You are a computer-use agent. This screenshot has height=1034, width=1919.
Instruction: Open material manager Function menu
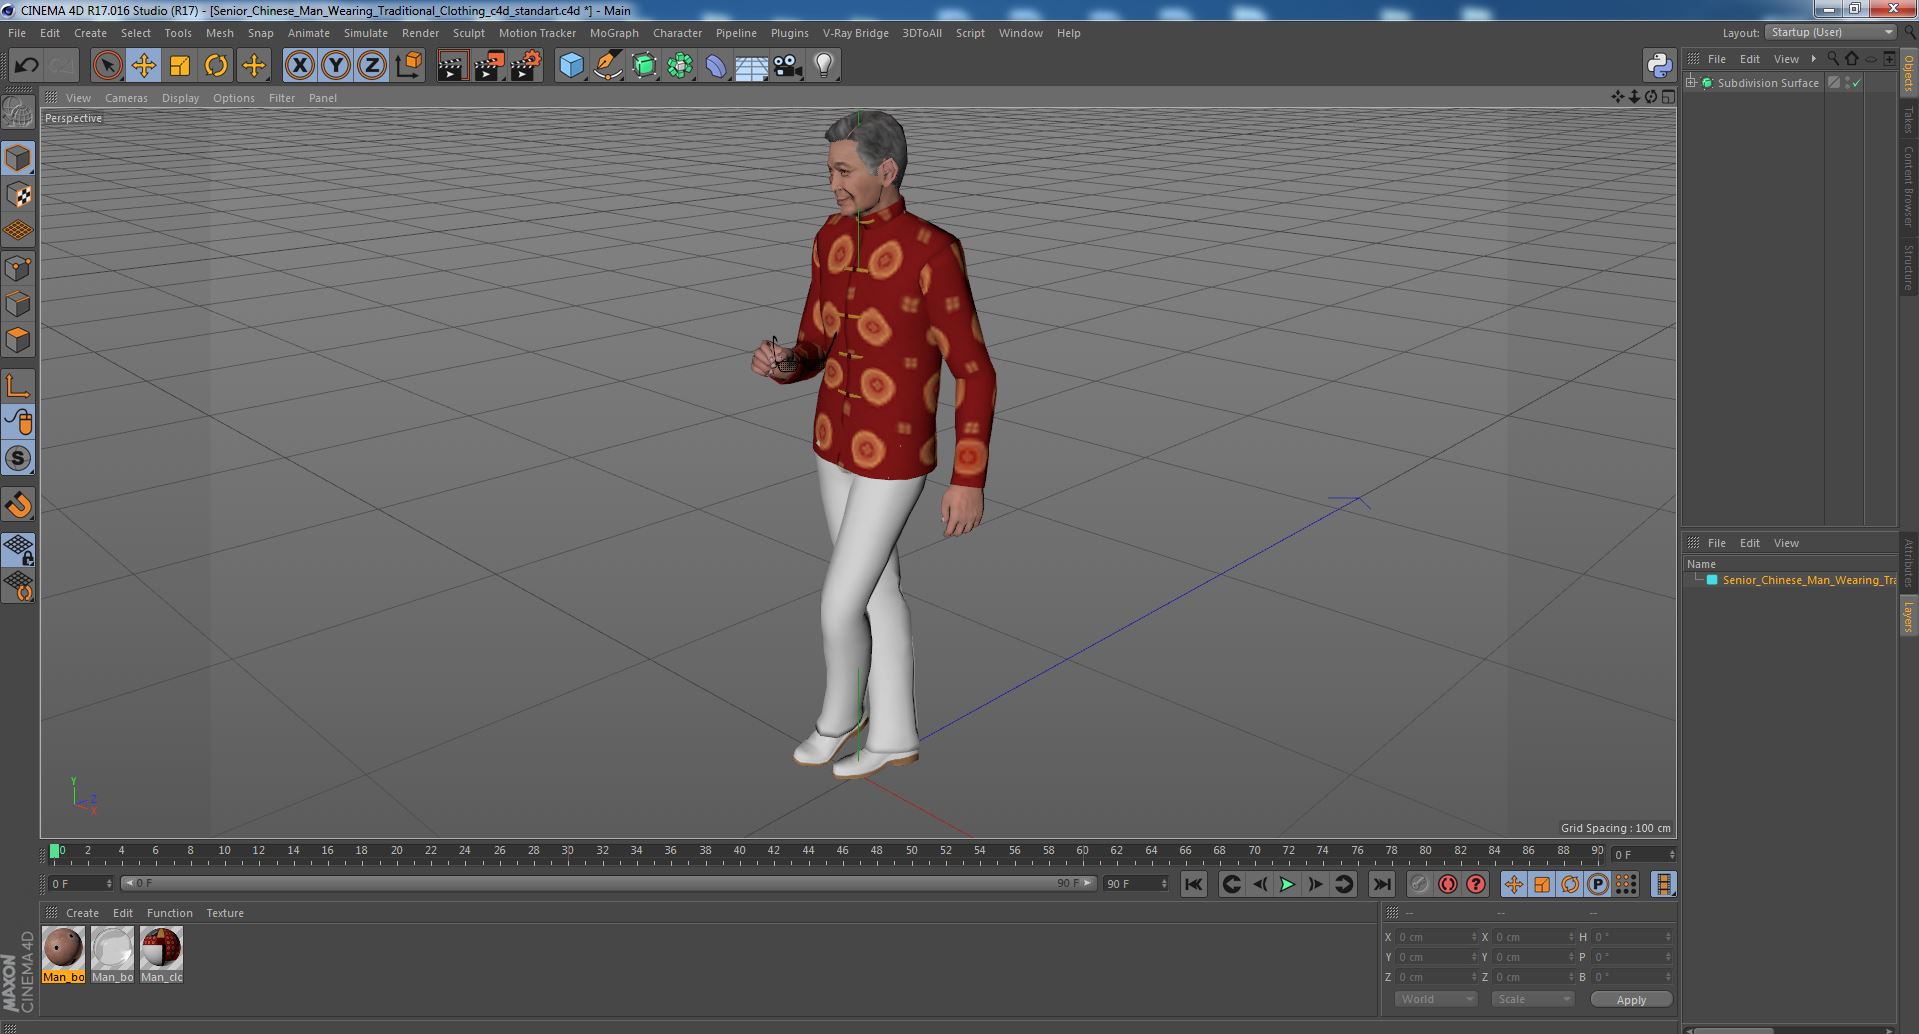(169, 913)
